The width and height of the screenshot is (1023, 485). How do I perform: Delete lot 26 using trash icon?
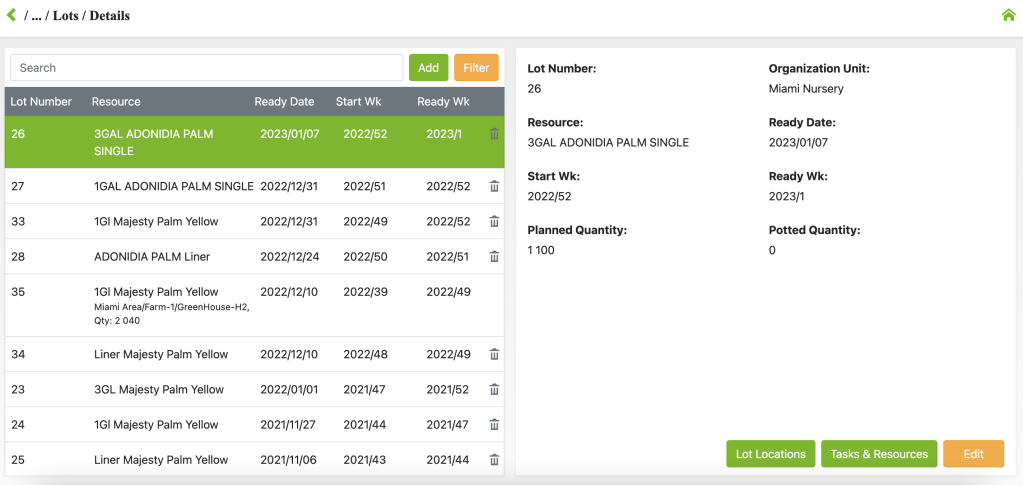[494, 134]
